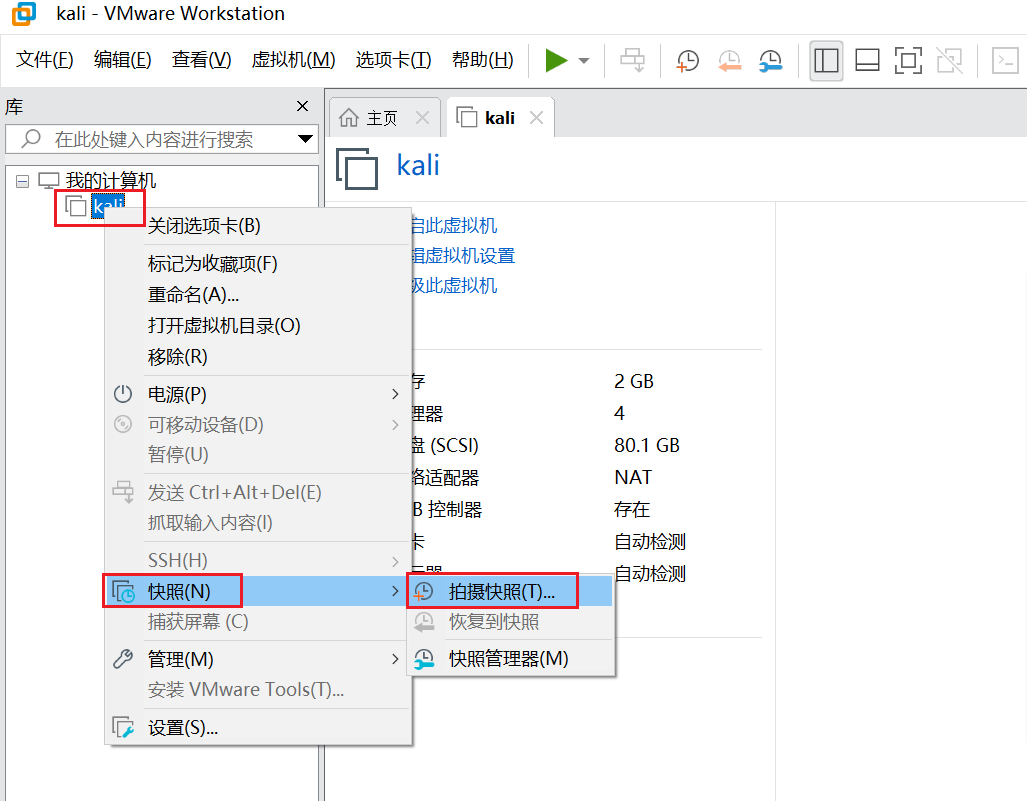This screenshot has width=1027, height=801.
Task: Close the 库 library panel
Action: pyautogui.click(x=302, y=106)
